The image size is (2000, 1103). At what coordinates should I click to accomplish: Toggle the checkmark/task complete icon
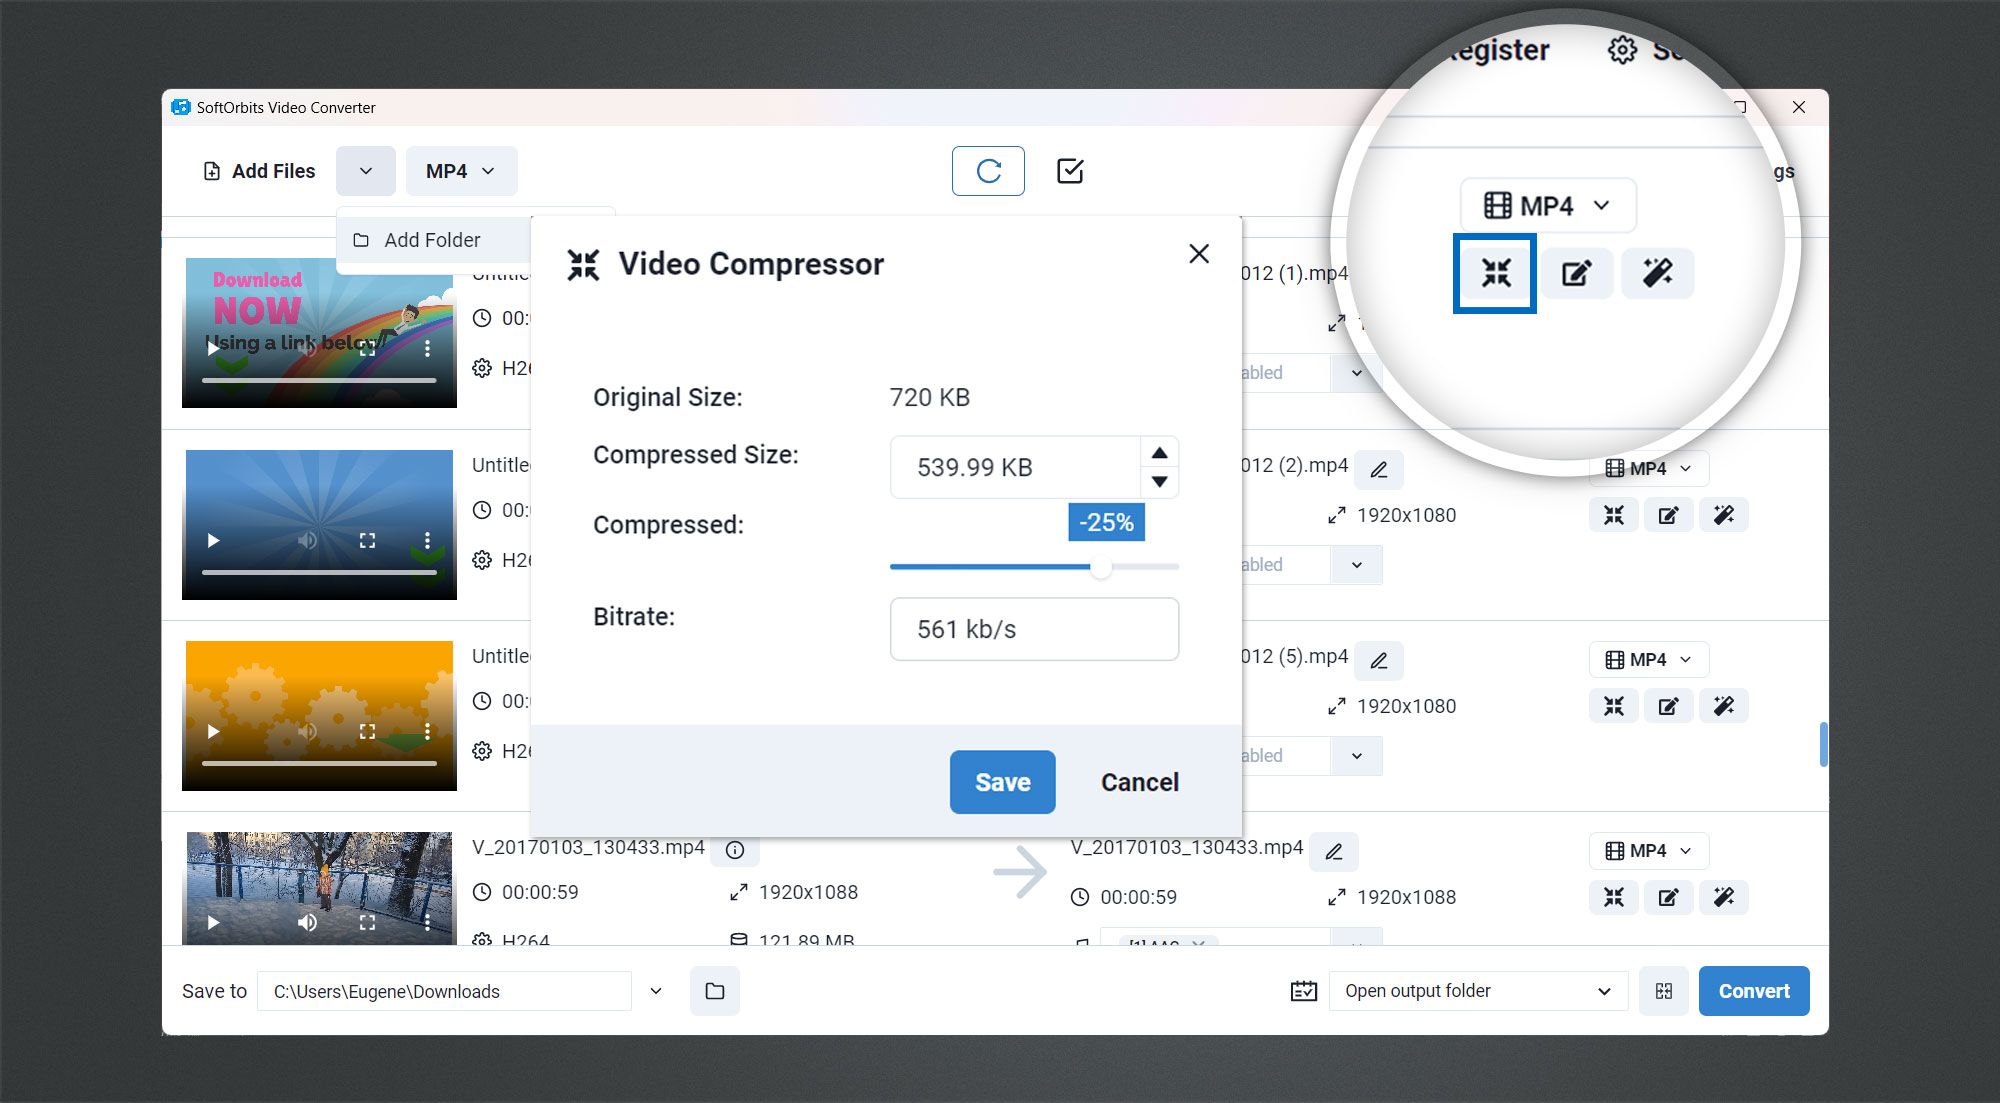click(x=1071, y=170)
